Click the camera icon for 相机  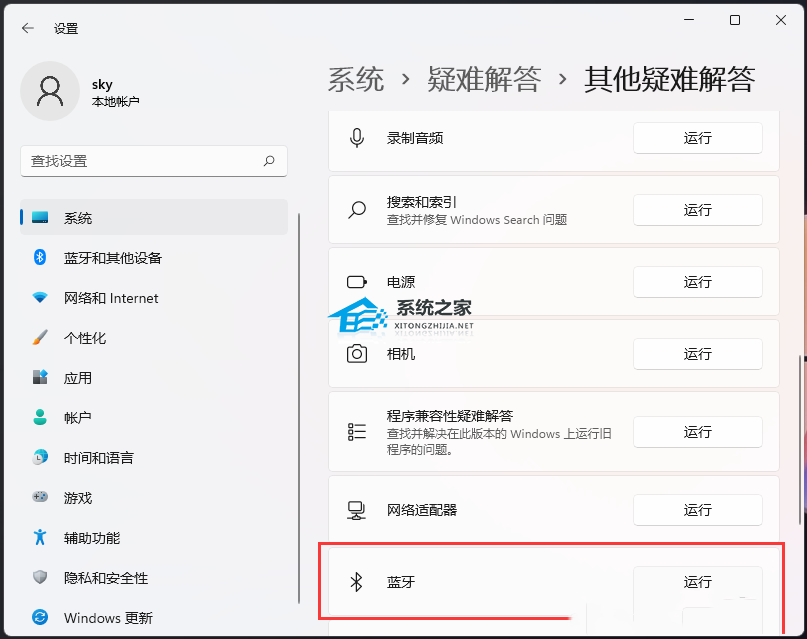pyautogui.click(x=357, y=354)
